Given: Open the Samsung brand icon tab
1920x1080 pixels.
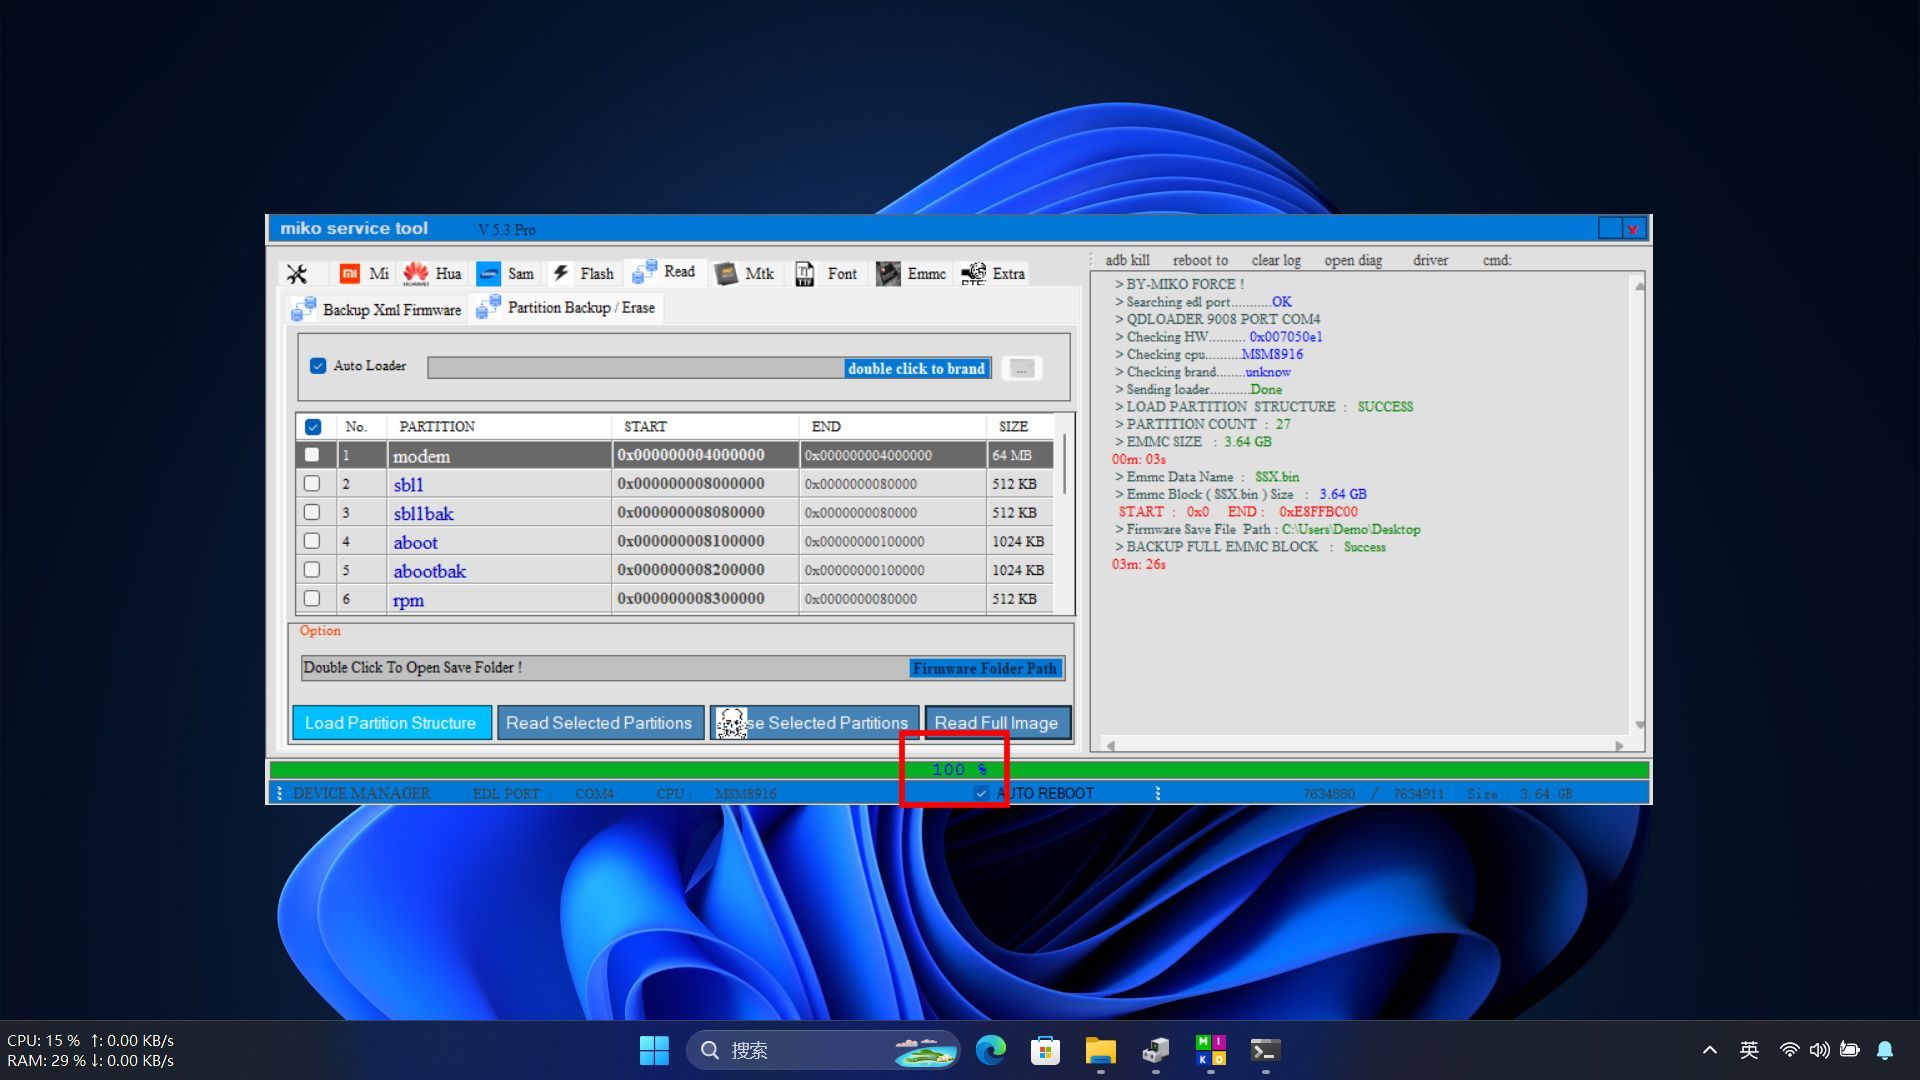Looking at the screenshot, I should (x=488, y=274).
